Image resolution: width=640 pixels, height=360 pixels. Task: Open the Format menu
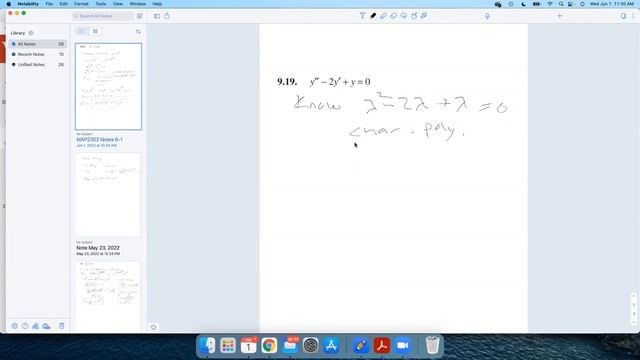pyautogui.click(x=81, y=4)
